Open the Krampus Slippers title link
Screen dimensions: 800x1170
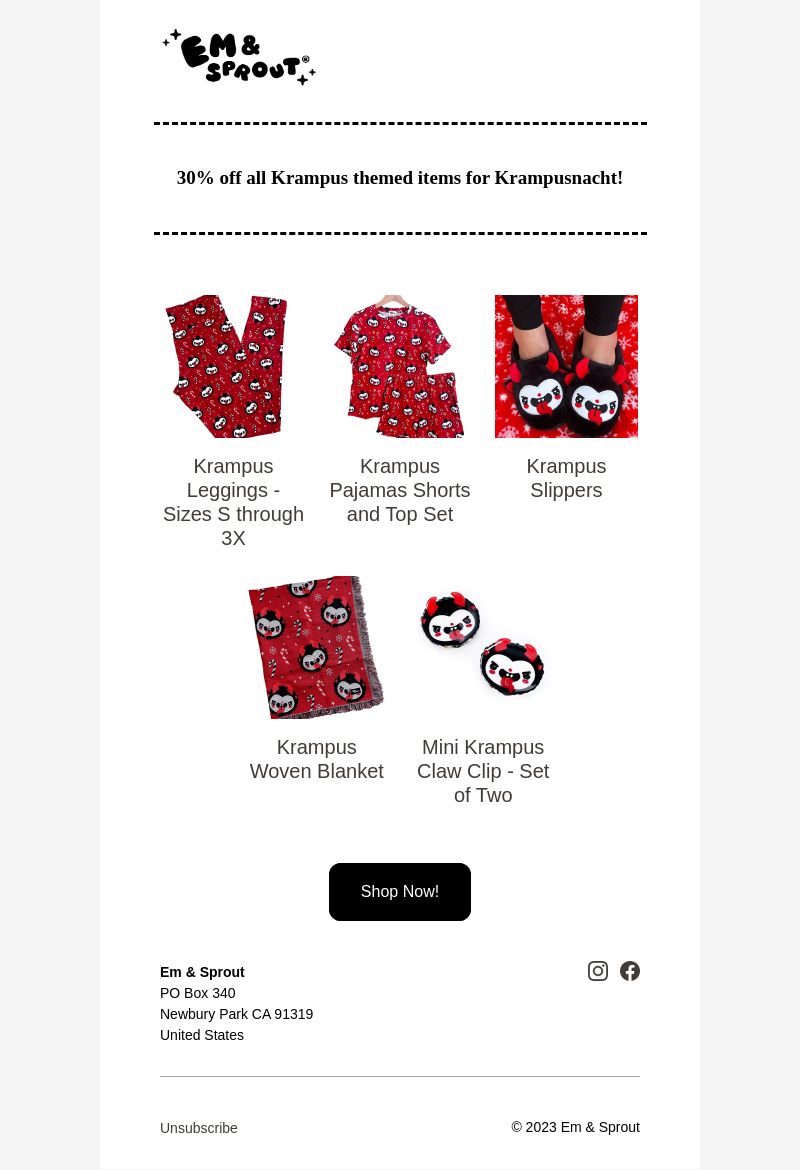click(x=566, y=478)
